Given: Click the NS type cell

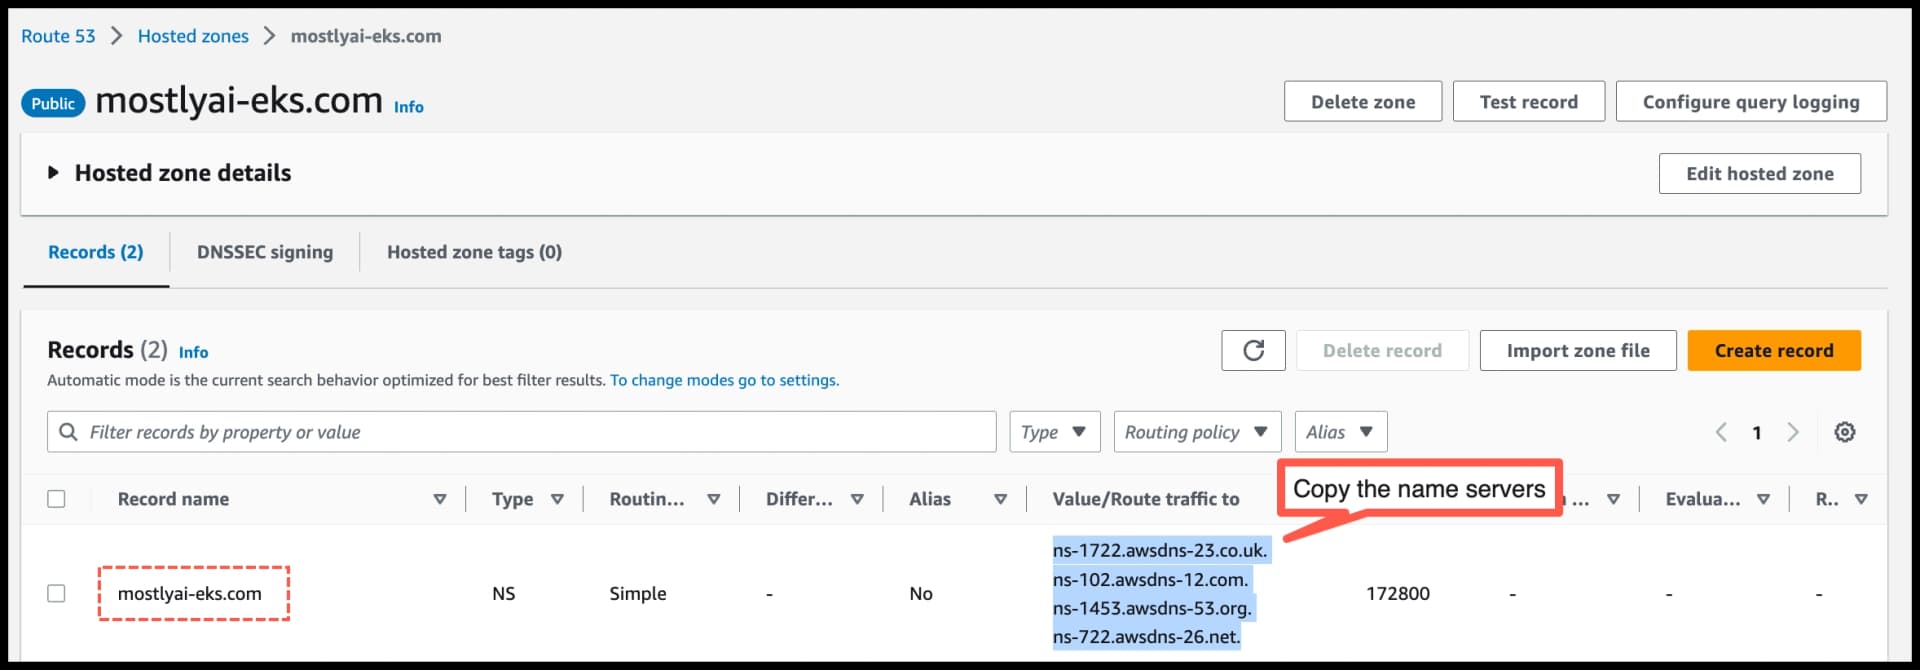Looking at the screenshot, I should (504, 593).
